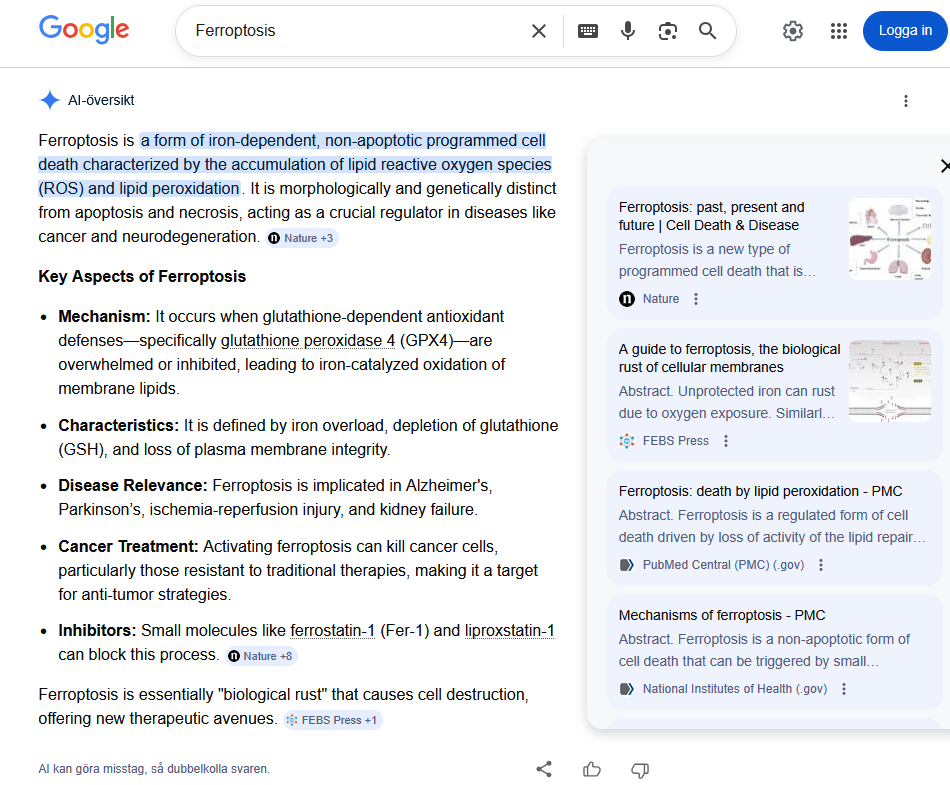The width and height of the screenshot is (950, 785).
Task: Open the on-screen keyboard input tool
Action: 588,31
